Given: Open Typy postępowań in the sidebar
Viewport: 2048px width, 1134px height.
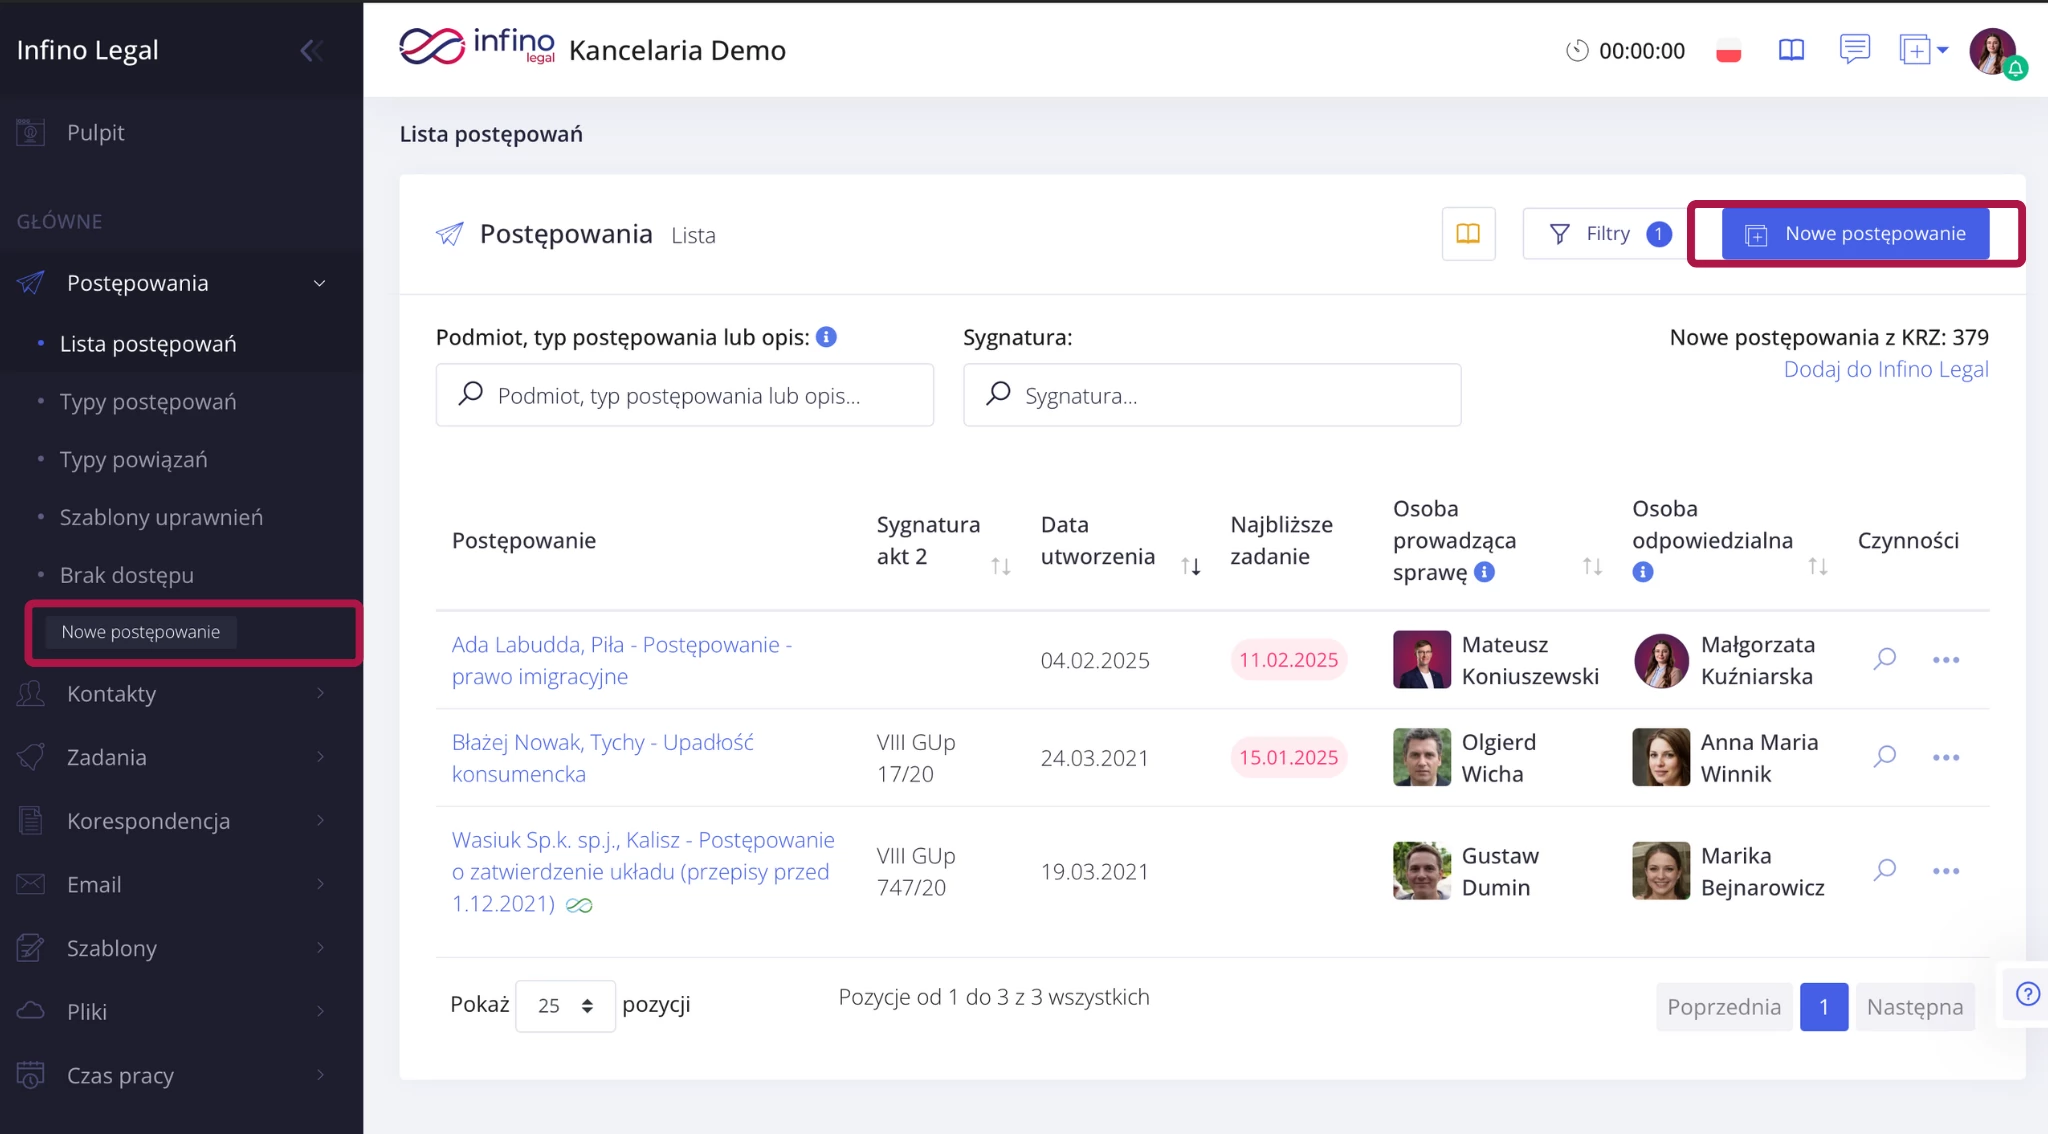Looking at the screenshot, I should pyautogui.click(x=148, y=402).
